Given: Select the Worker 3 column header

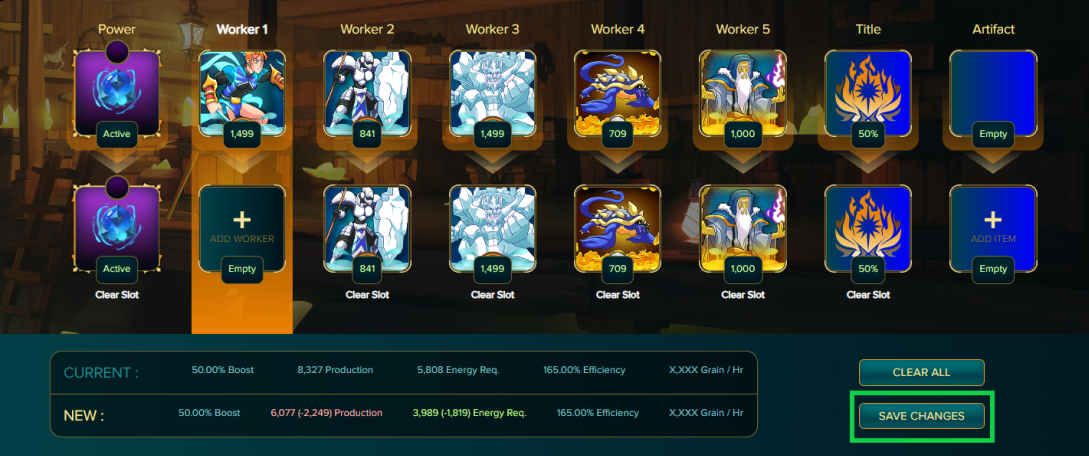Looking at the screenshot, I should click(x=492, y=29).
